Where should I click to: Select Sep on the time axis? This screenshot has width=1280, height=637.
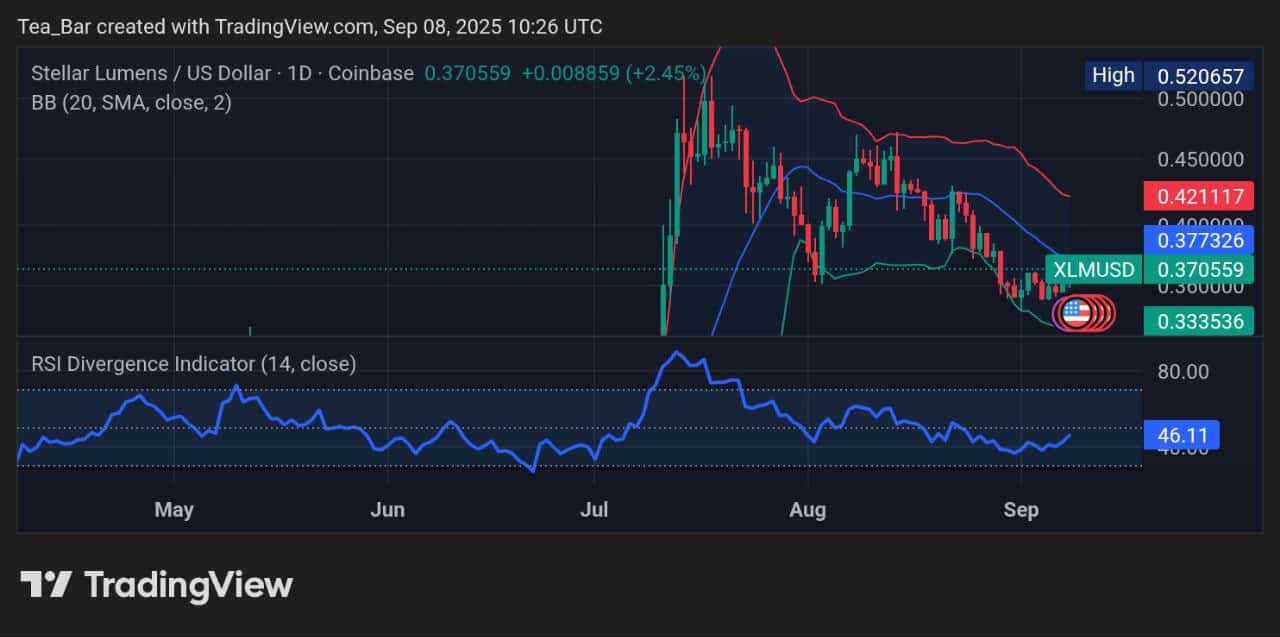click(1021, 510)
